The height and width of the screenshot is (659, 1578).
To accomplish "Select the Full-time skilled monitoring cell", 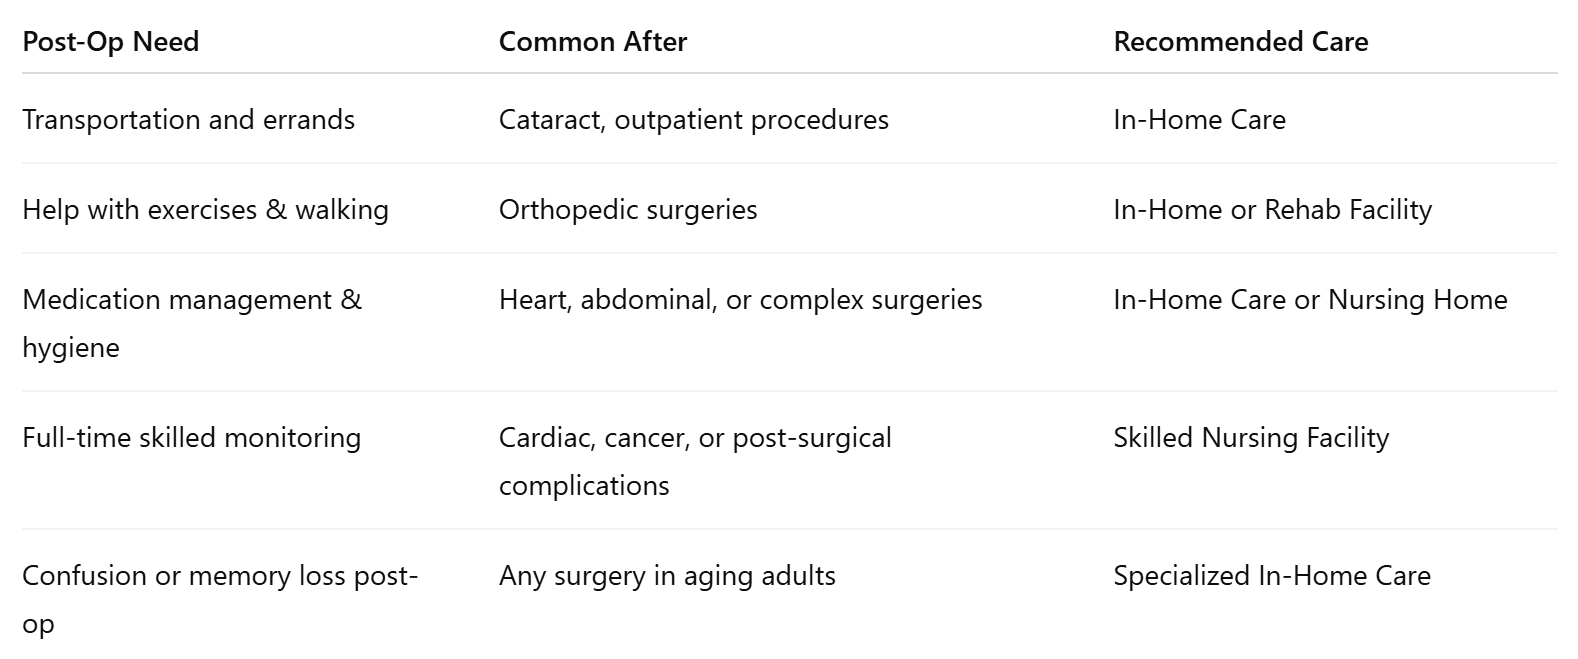I will [192, 438].
